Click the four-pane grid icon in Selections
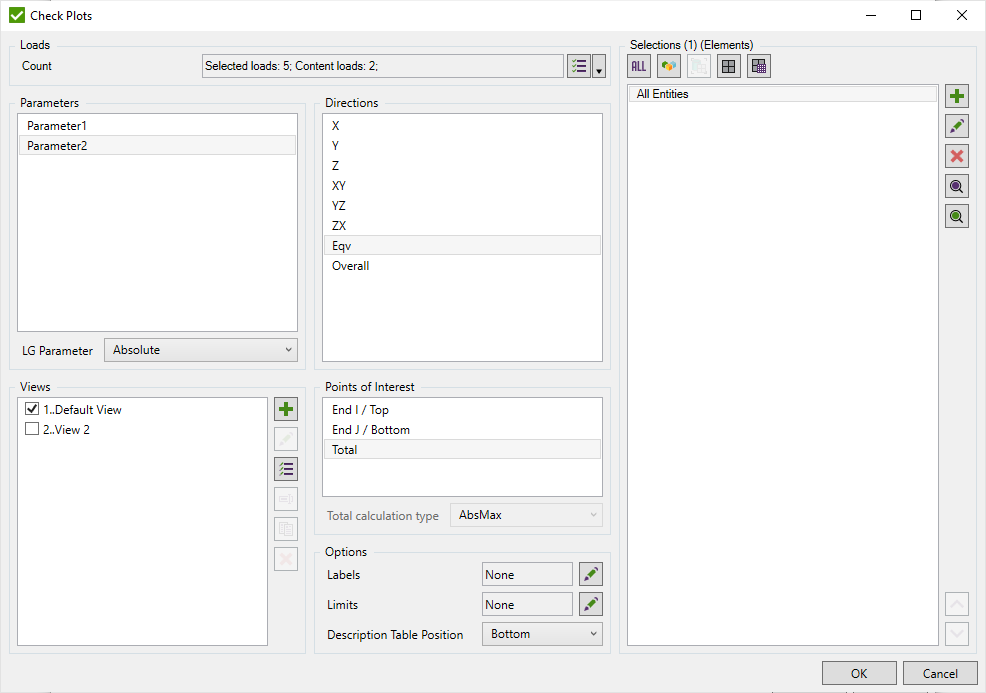Screen dimensions: 986x693 729,66
